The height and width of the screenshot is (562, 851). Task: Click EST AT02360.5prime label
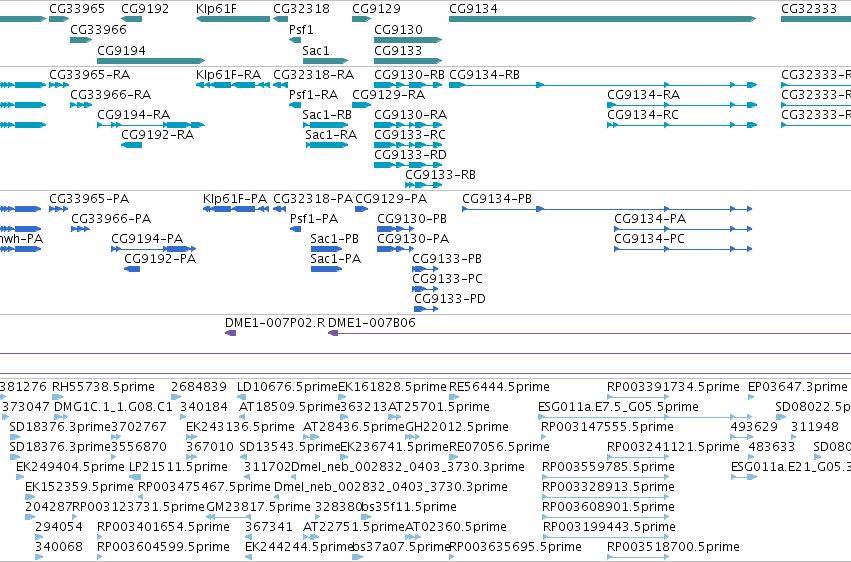pyautogui.click(x=456, y=527)
